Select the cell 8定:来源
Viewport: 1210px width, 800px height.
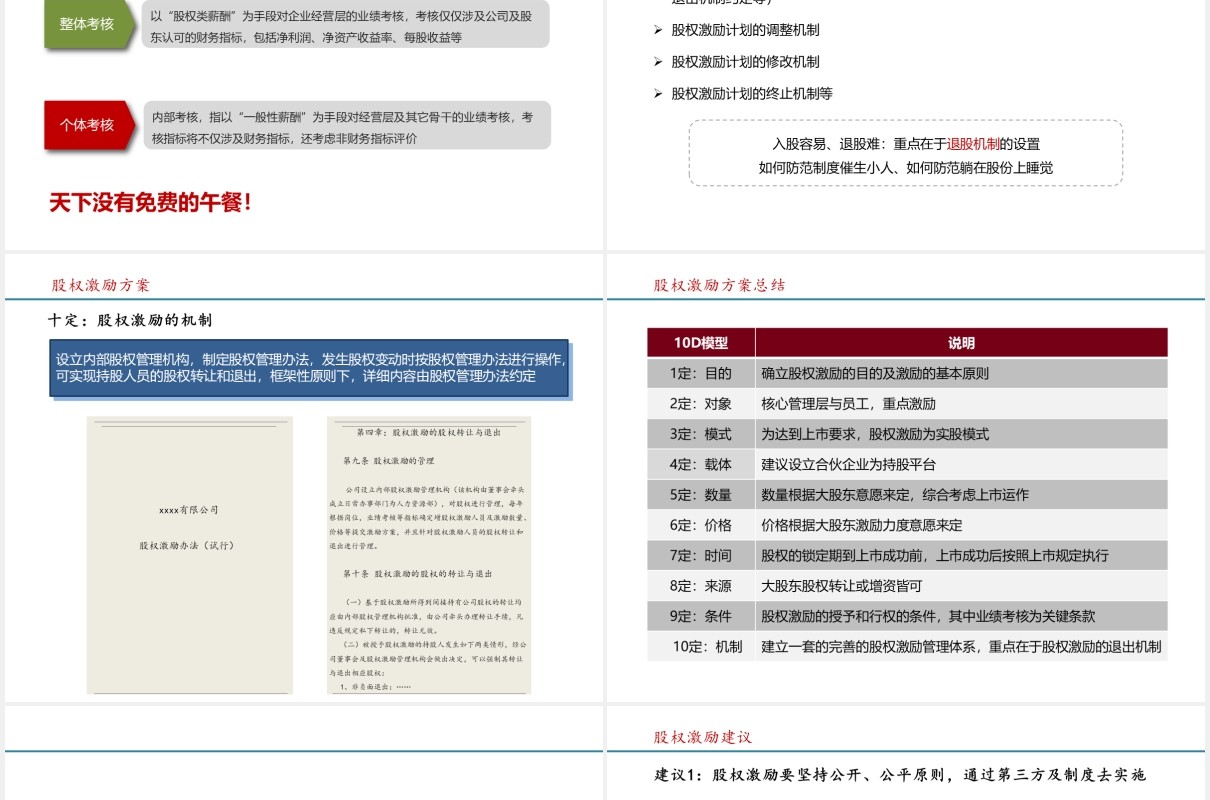(x=701, y=586)
